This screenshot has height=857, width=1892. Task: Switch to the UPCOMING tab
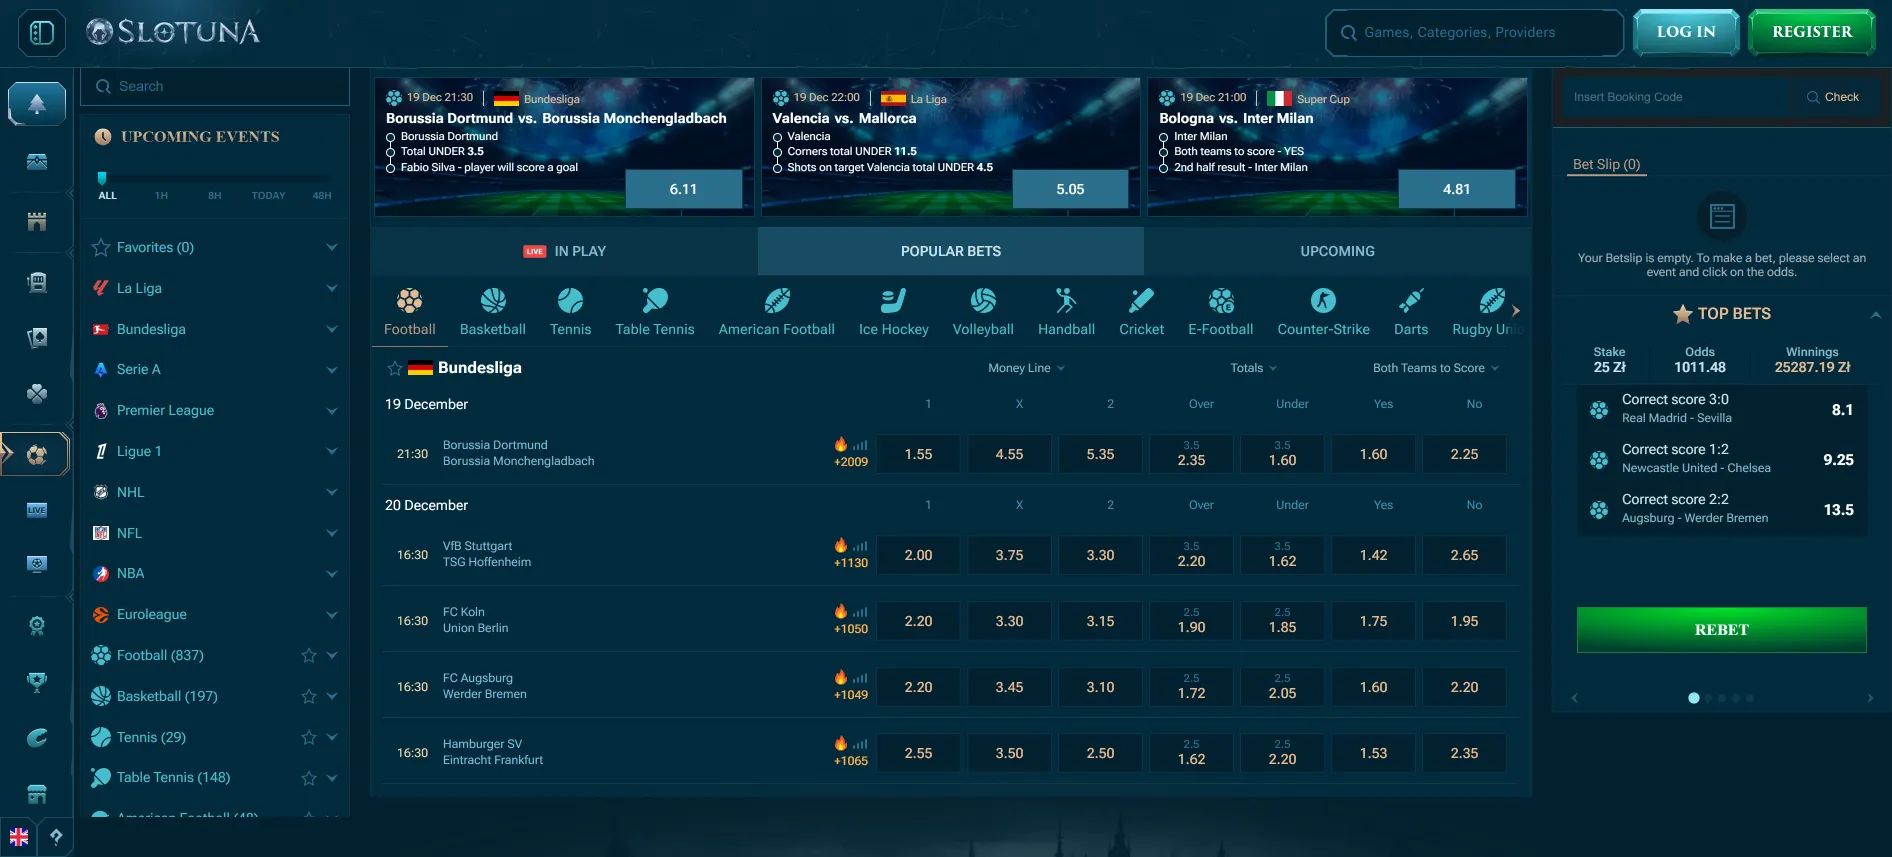coord(1337,251)
